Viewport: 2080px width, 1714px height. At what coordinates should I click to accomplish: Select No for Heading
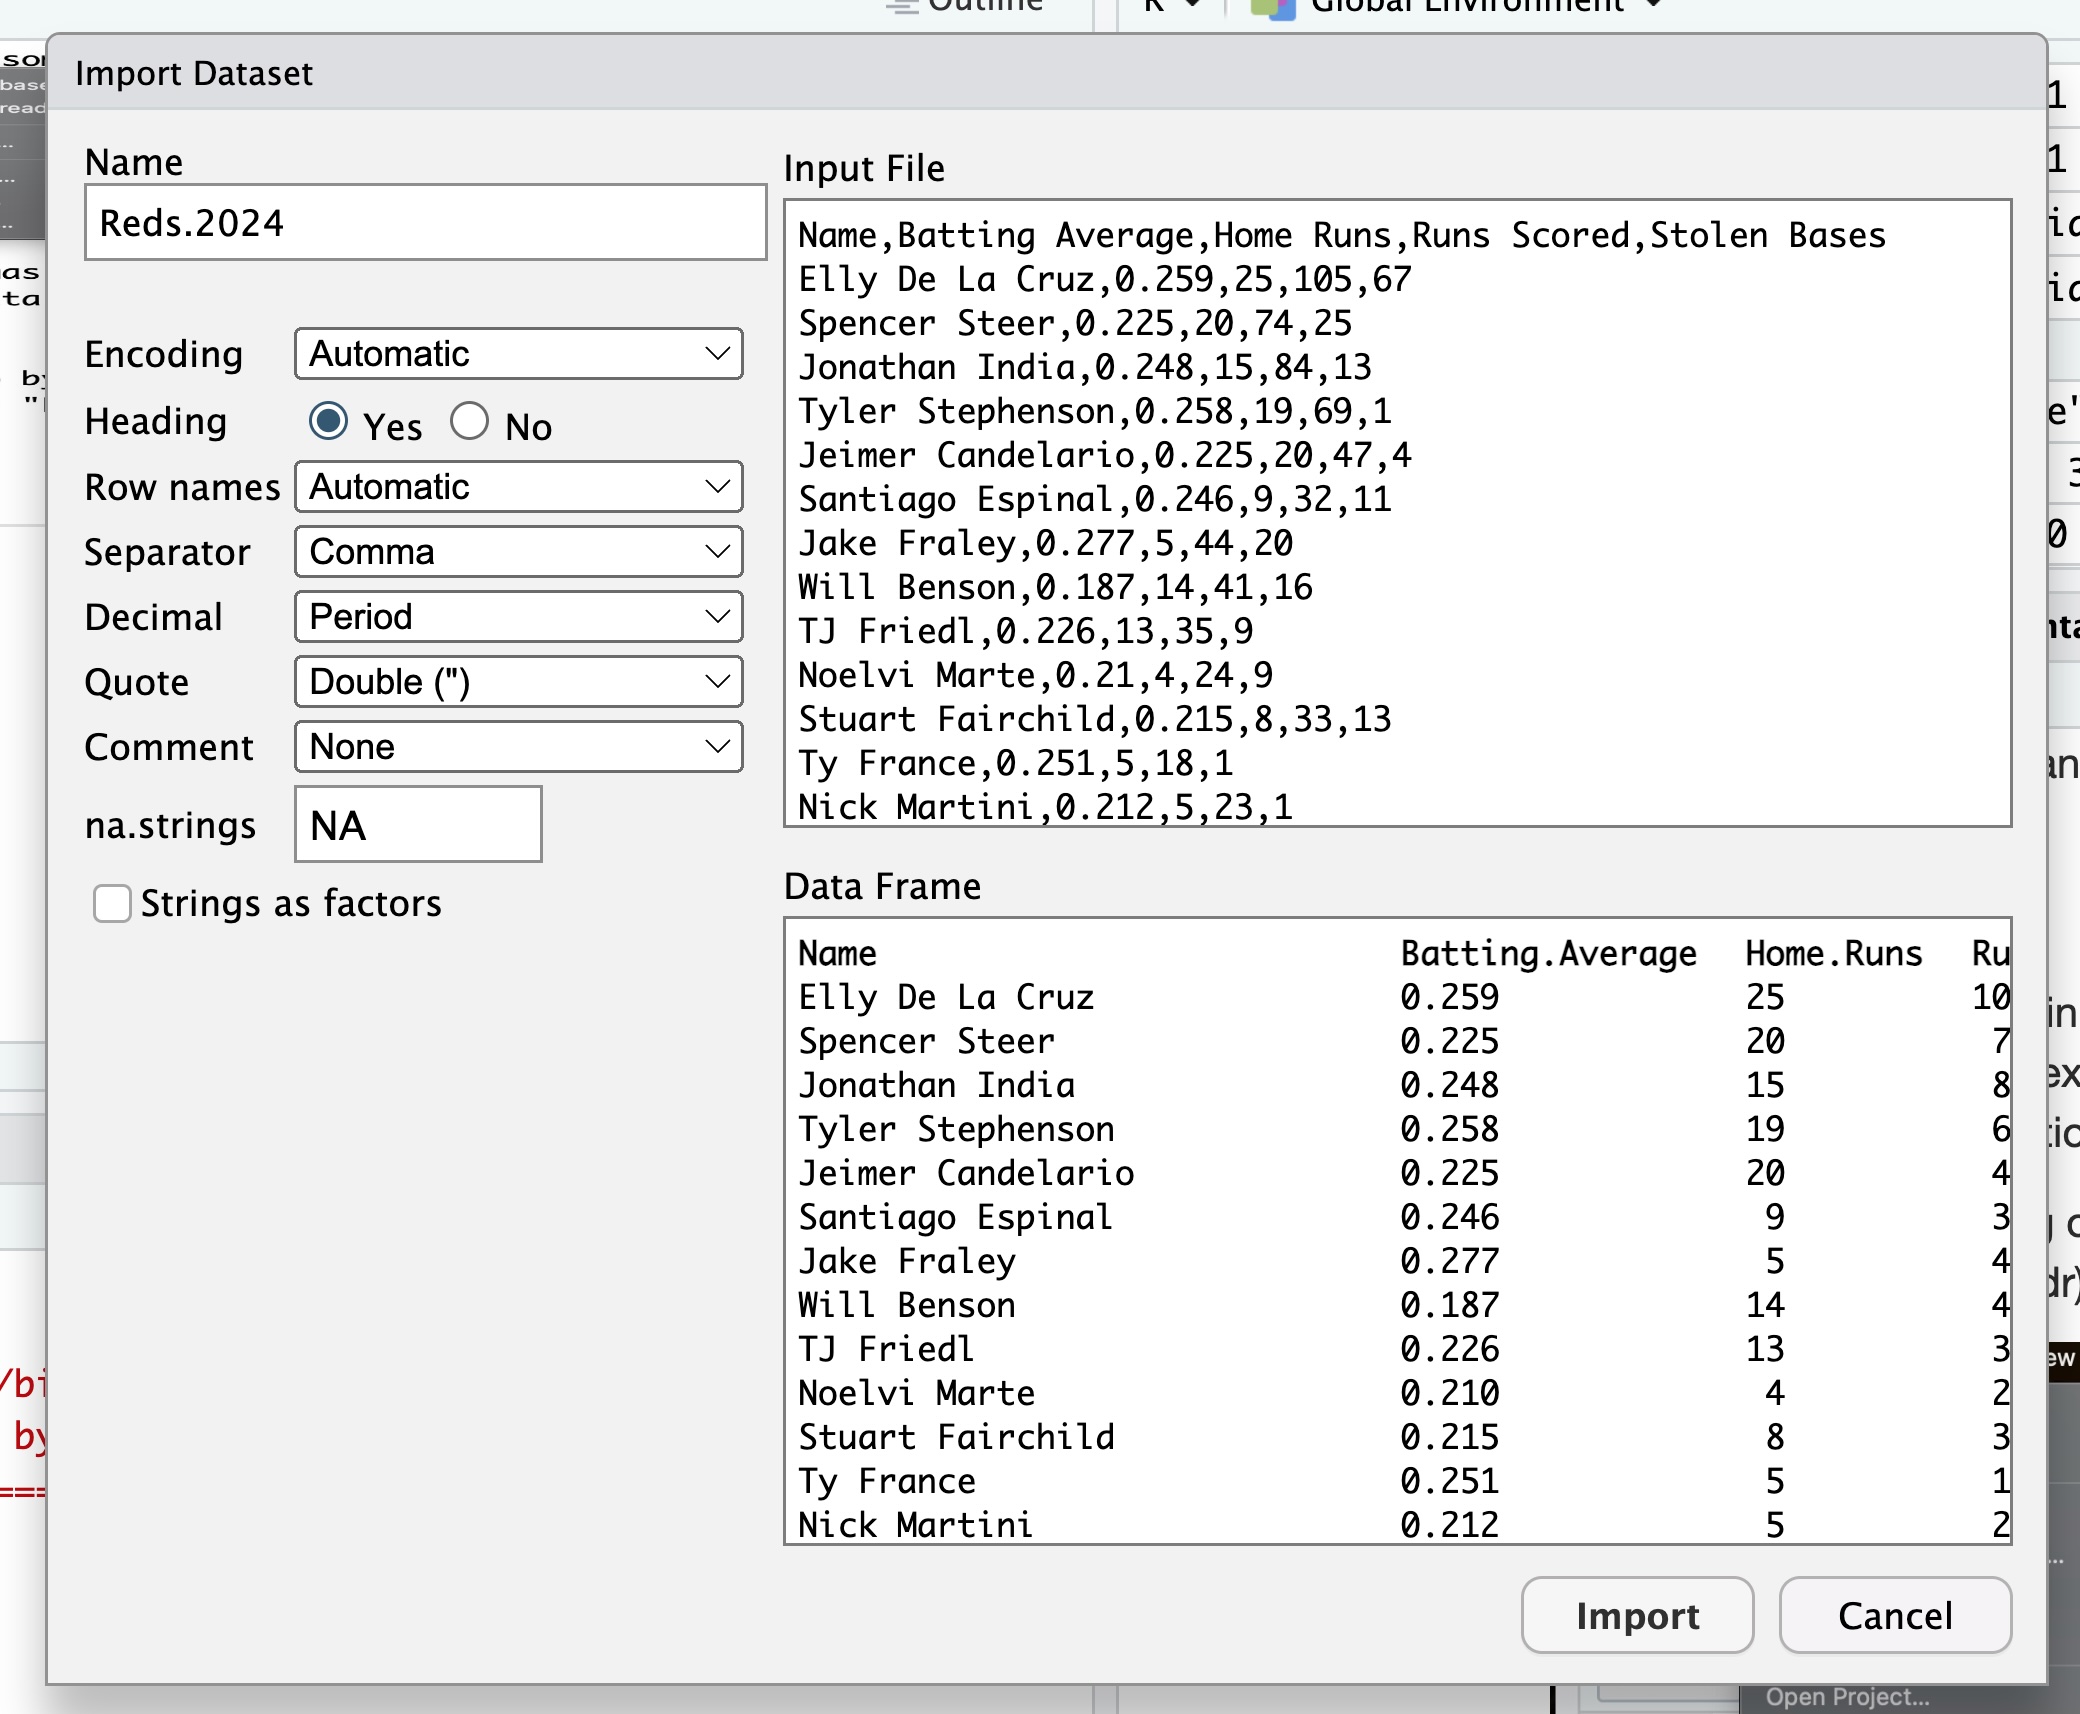(x=469, y=422)
